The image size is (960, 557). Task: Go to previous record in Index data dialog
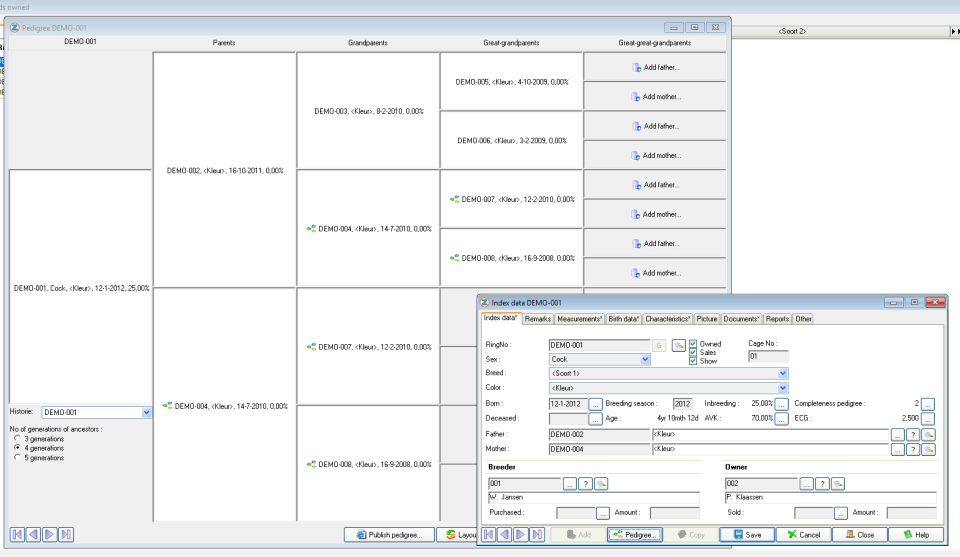click(504, 534)
